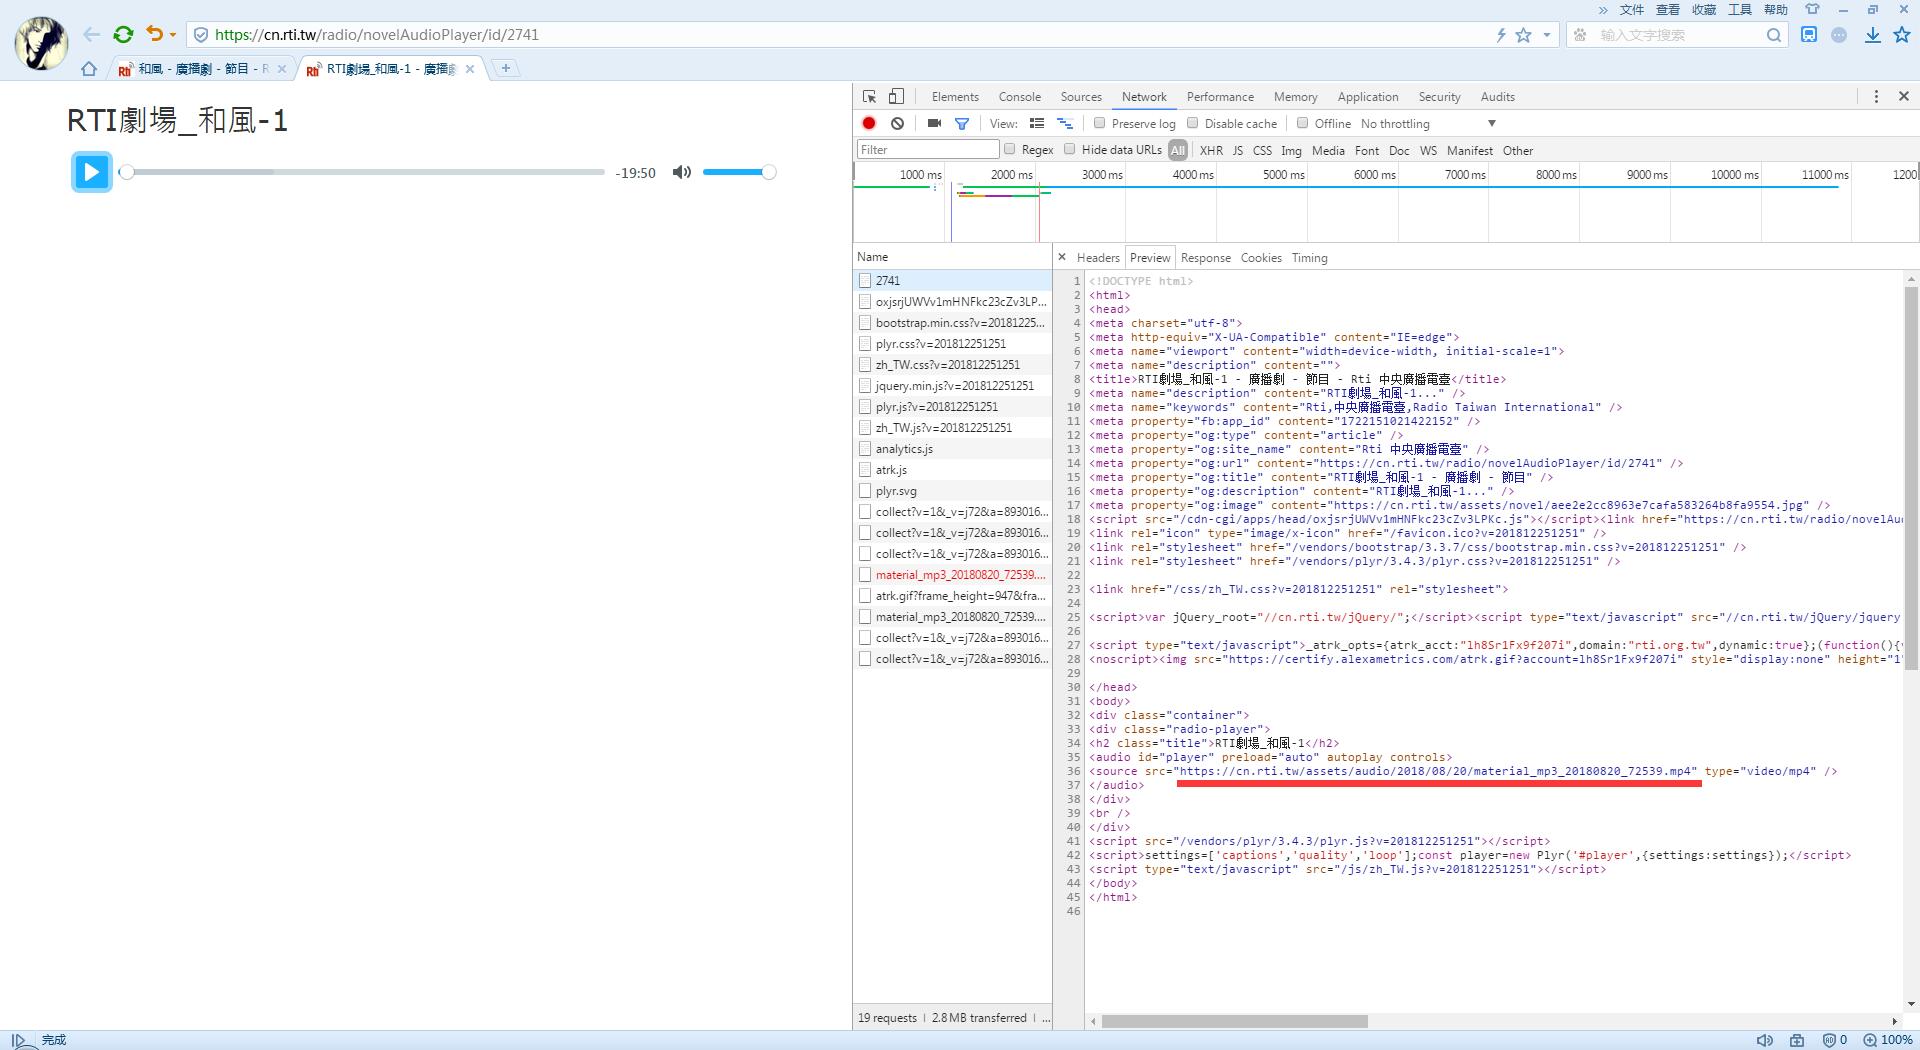Open the Performance panel
This screenshot has height=1050, width=1920.
[1220, 97]
